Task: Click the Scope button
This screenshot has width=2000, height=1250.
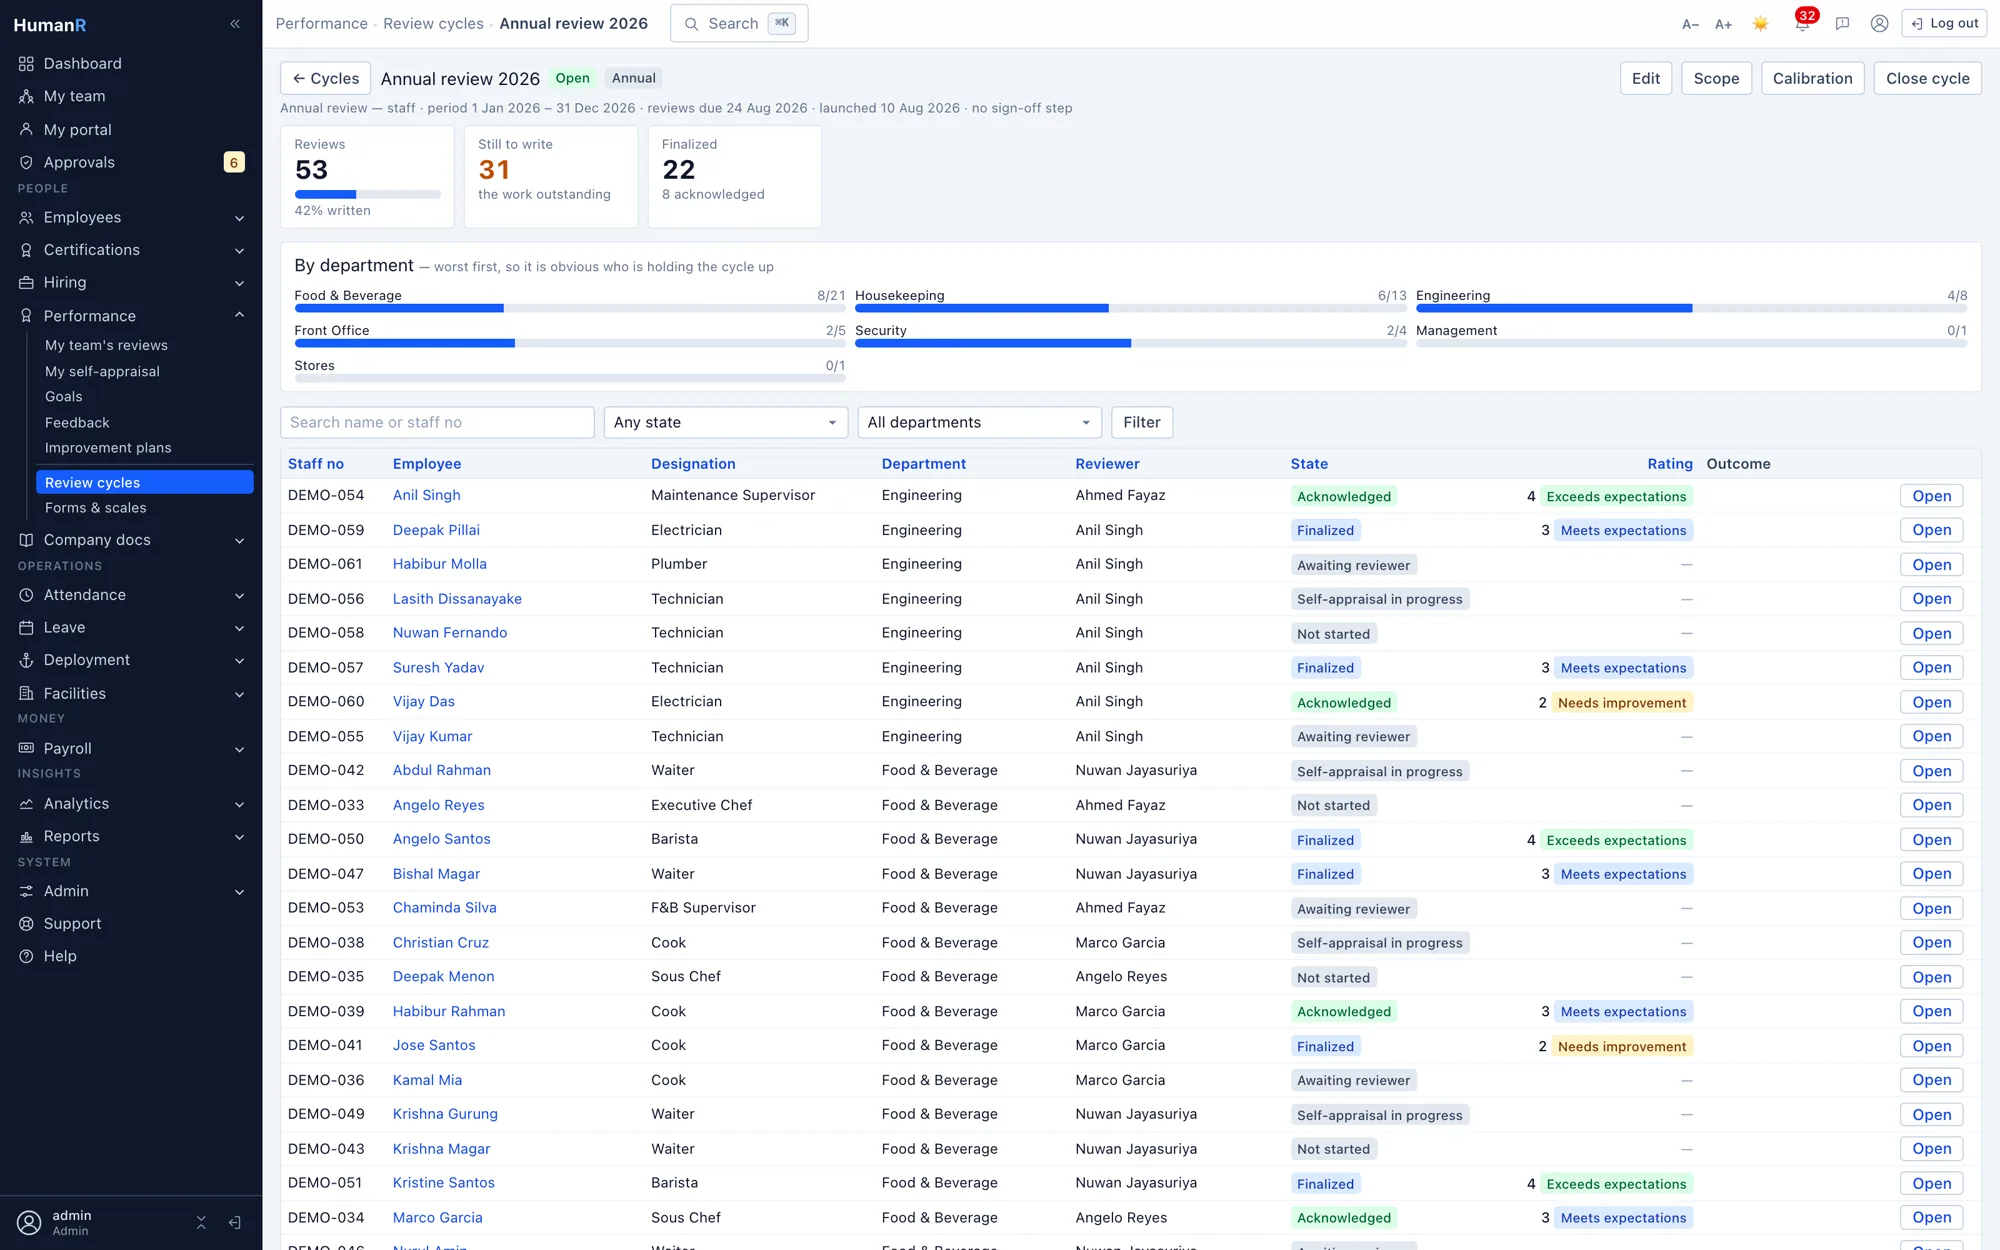Action: (x=1716, y=79)
